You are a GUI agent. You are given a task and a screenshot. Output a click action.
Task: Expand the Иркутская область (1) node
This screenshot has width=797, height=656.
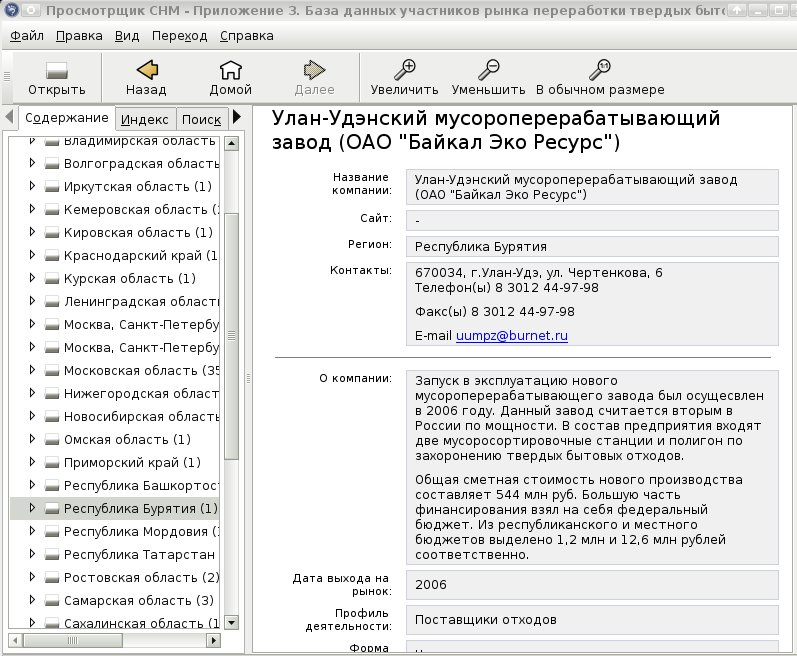[32, 185]
